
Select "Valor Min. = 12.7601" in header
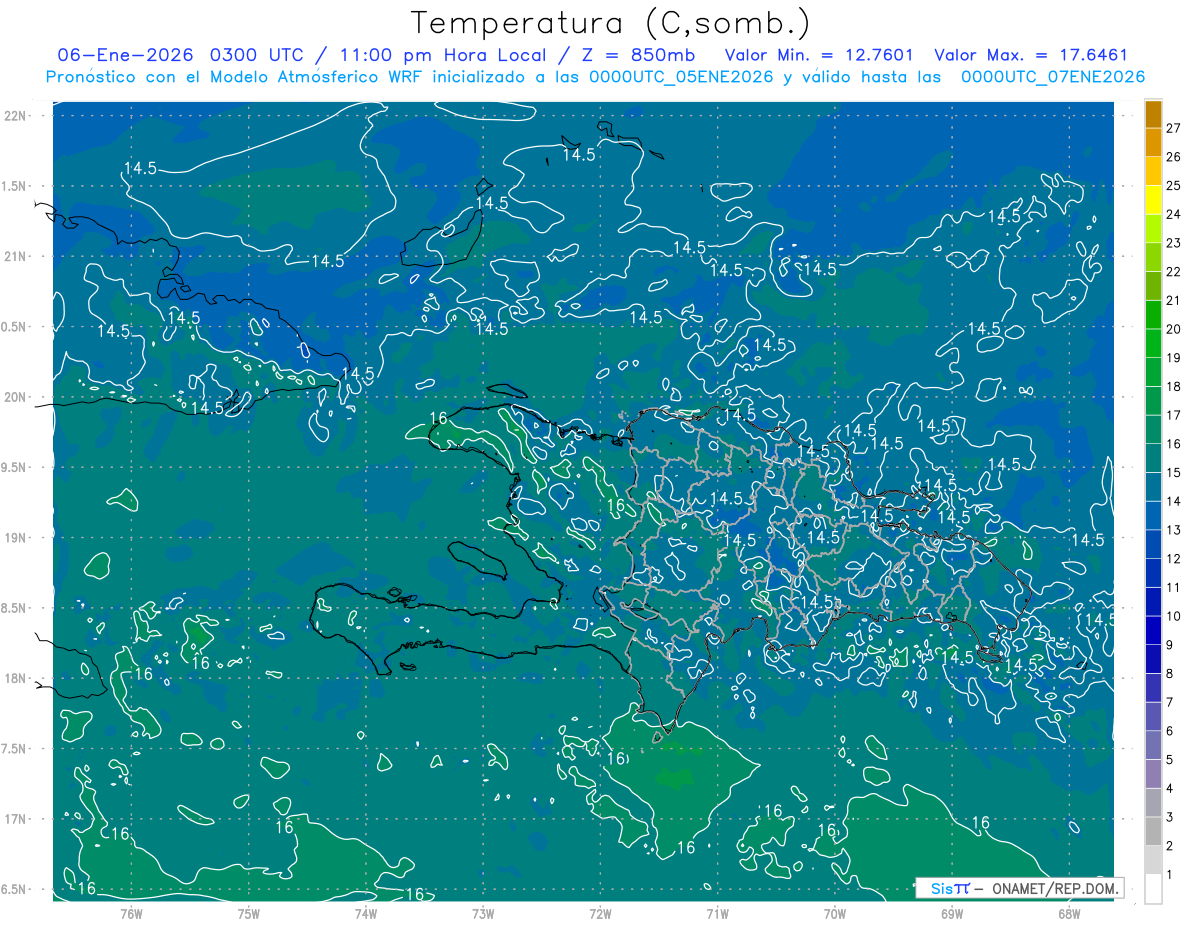tap(821, 55)
